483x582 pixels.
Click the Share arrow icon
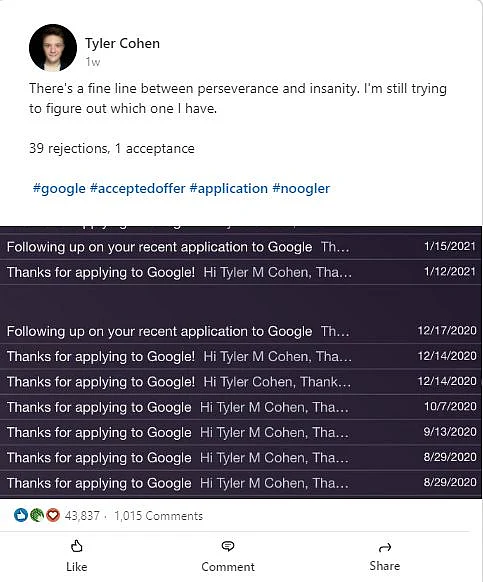pyautogui.click(x=385, y=547)
